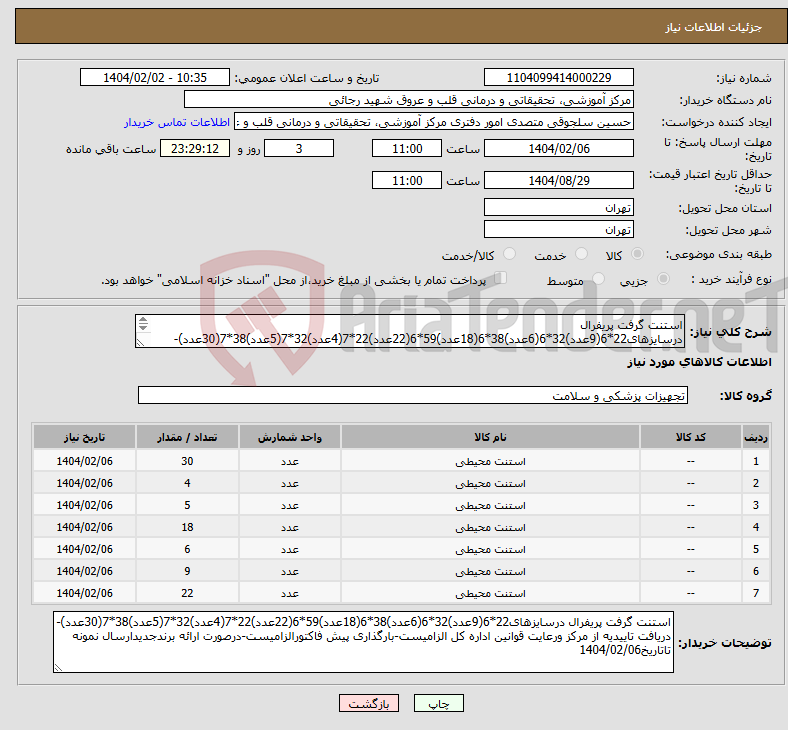The height and width of the screenshot is (730, 788).
Task: Select the کالا/خدمت radio option
Action: pos(509,255)
